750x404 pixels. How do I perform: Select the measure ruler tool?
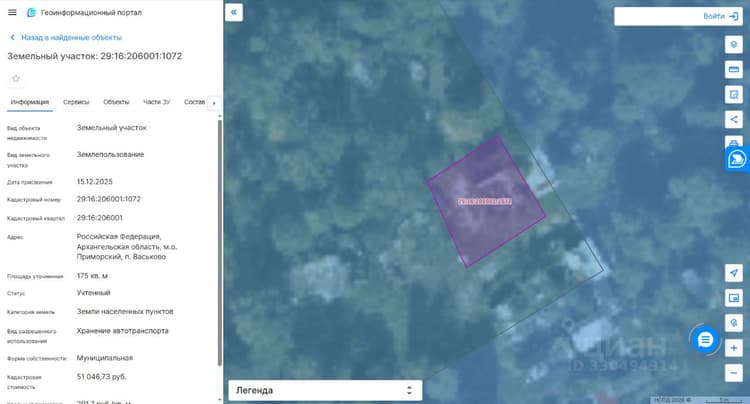[734, 69]
